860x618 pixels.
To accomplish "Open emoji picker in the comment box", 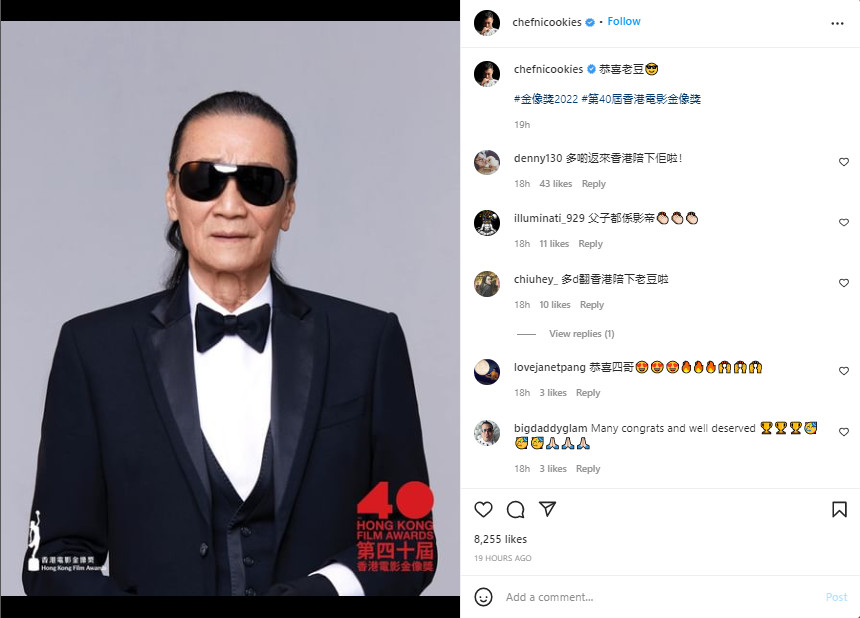I will (x=483, y=597).
